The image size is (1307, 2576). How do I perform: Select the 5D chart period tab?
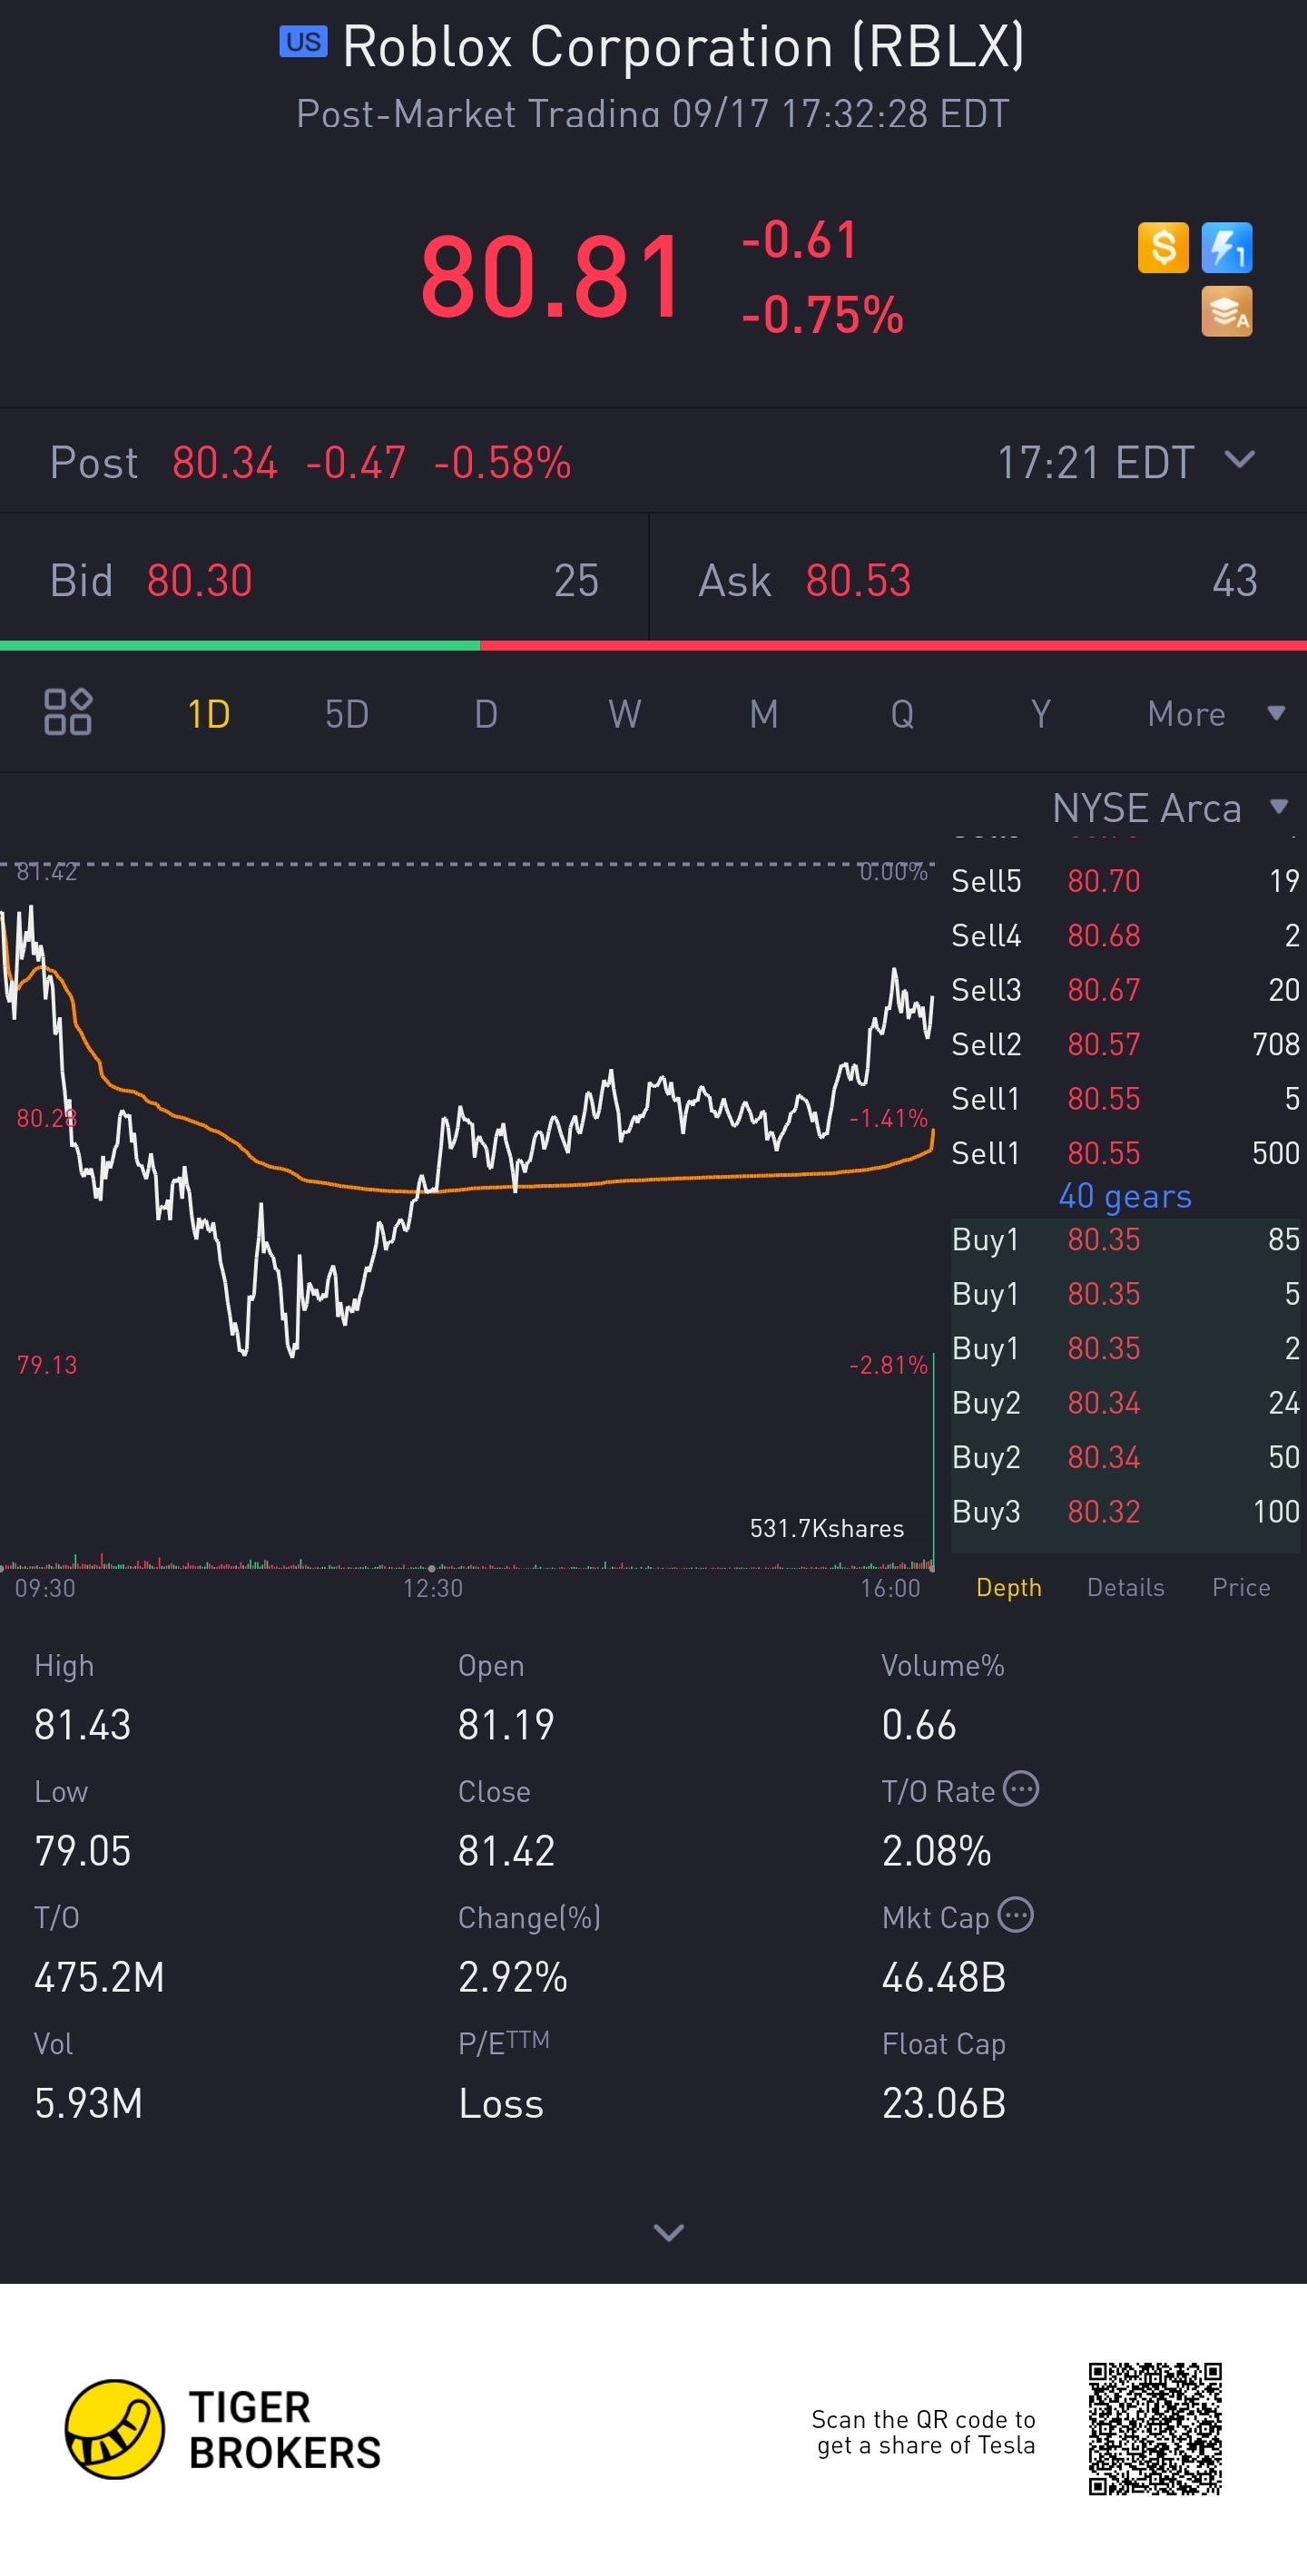tap(347, 714)
